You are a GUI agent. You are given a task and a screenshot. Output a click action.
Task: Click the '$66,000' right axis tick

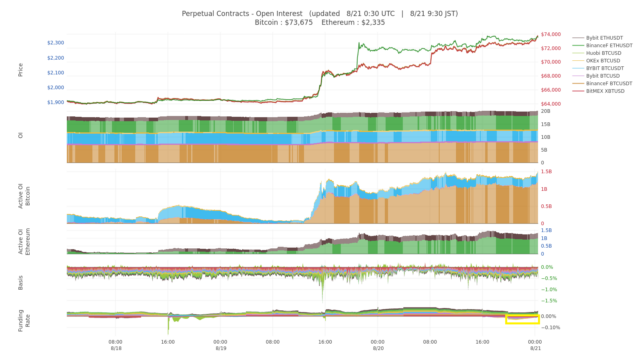551,90
